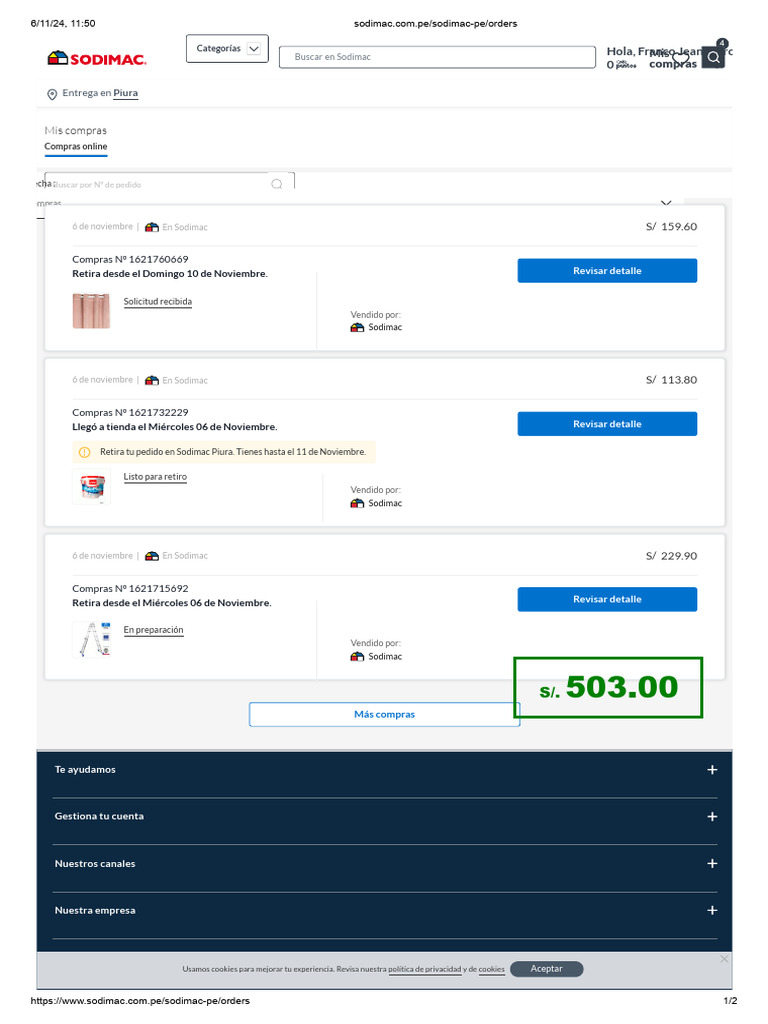Screen dimensions: 768x1024
Task: Click the Retira tu pedido en Sodimac Piura notice
Action: (x=224, y=452)
